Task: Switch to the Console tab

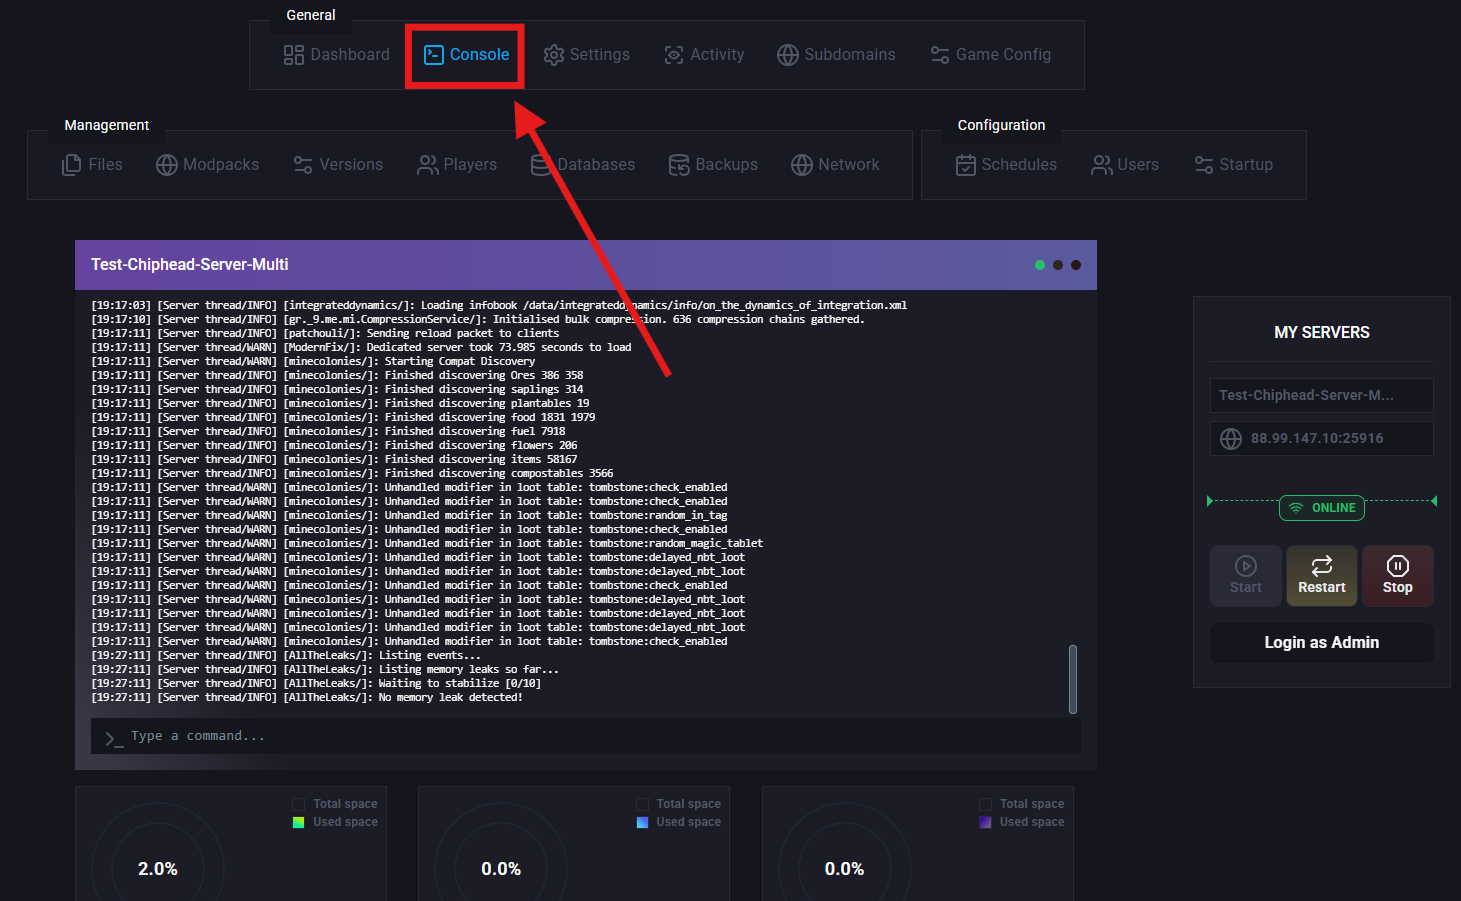Action: coord(466,55)
